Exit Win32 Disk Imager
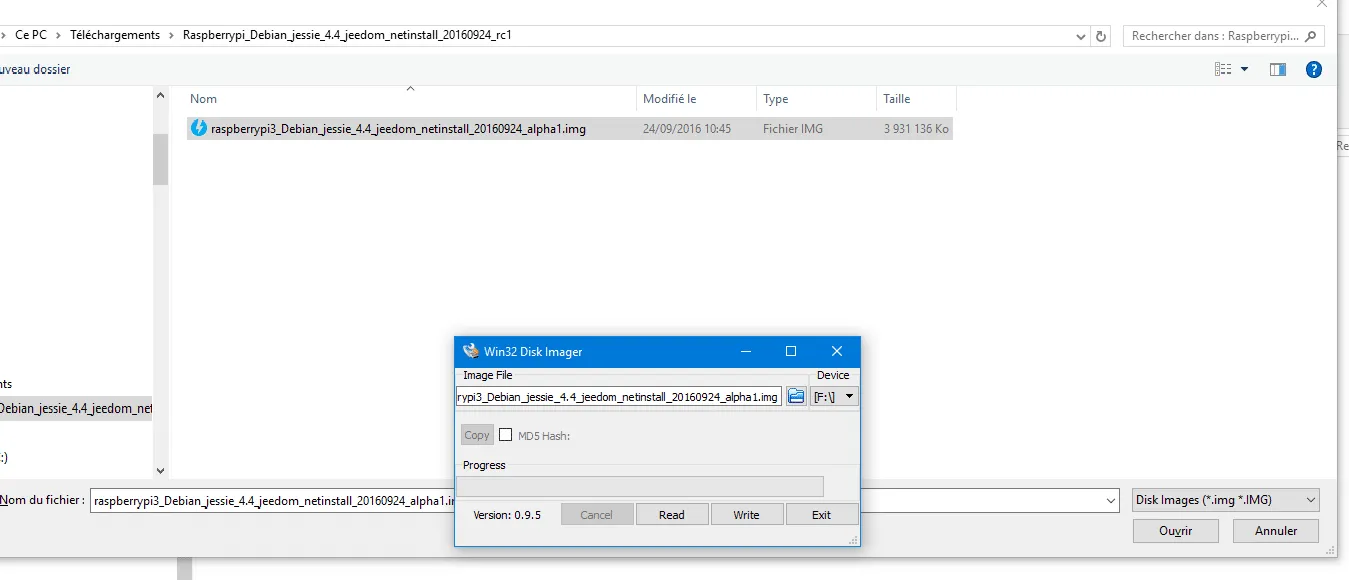This screenshot has width=1349, height=580. [x=821, y=515]
